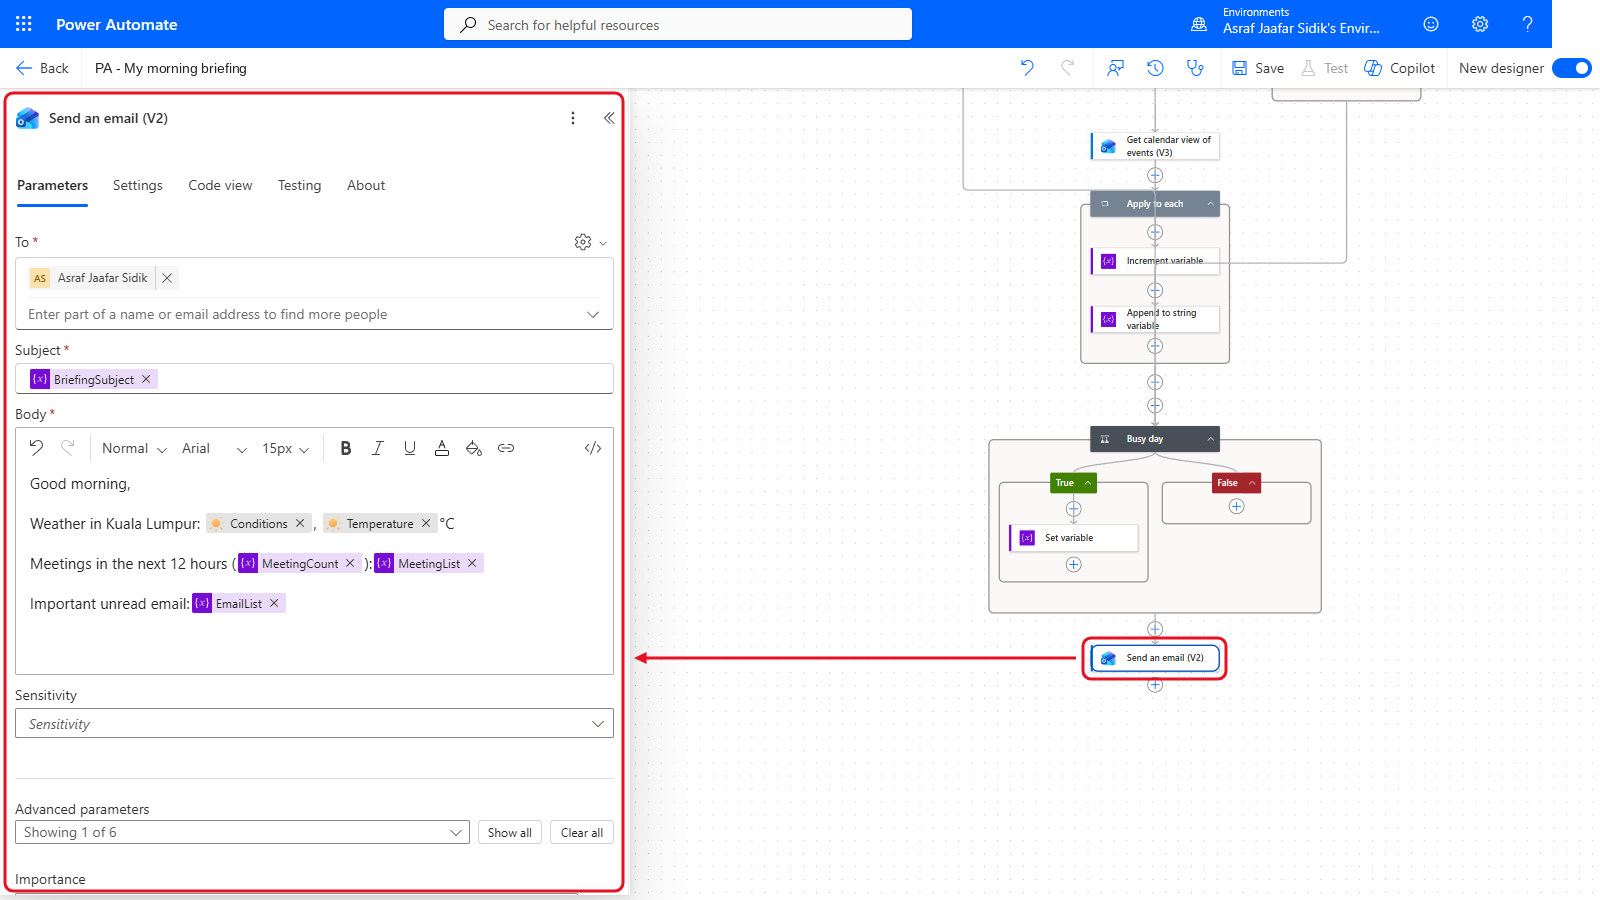
Task: Open the more options menu for Send an email
Action: pos(572,118)
